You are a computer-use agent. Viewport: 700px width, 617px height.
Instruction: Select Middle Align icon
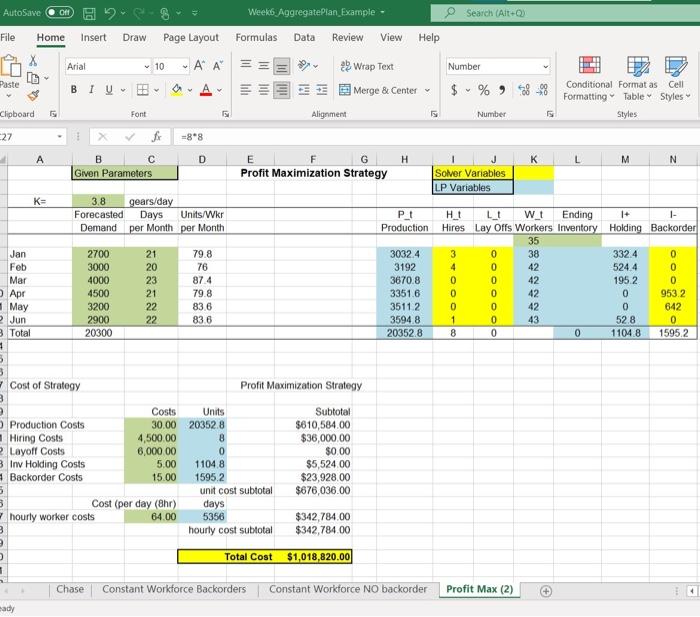coord(264,66)
